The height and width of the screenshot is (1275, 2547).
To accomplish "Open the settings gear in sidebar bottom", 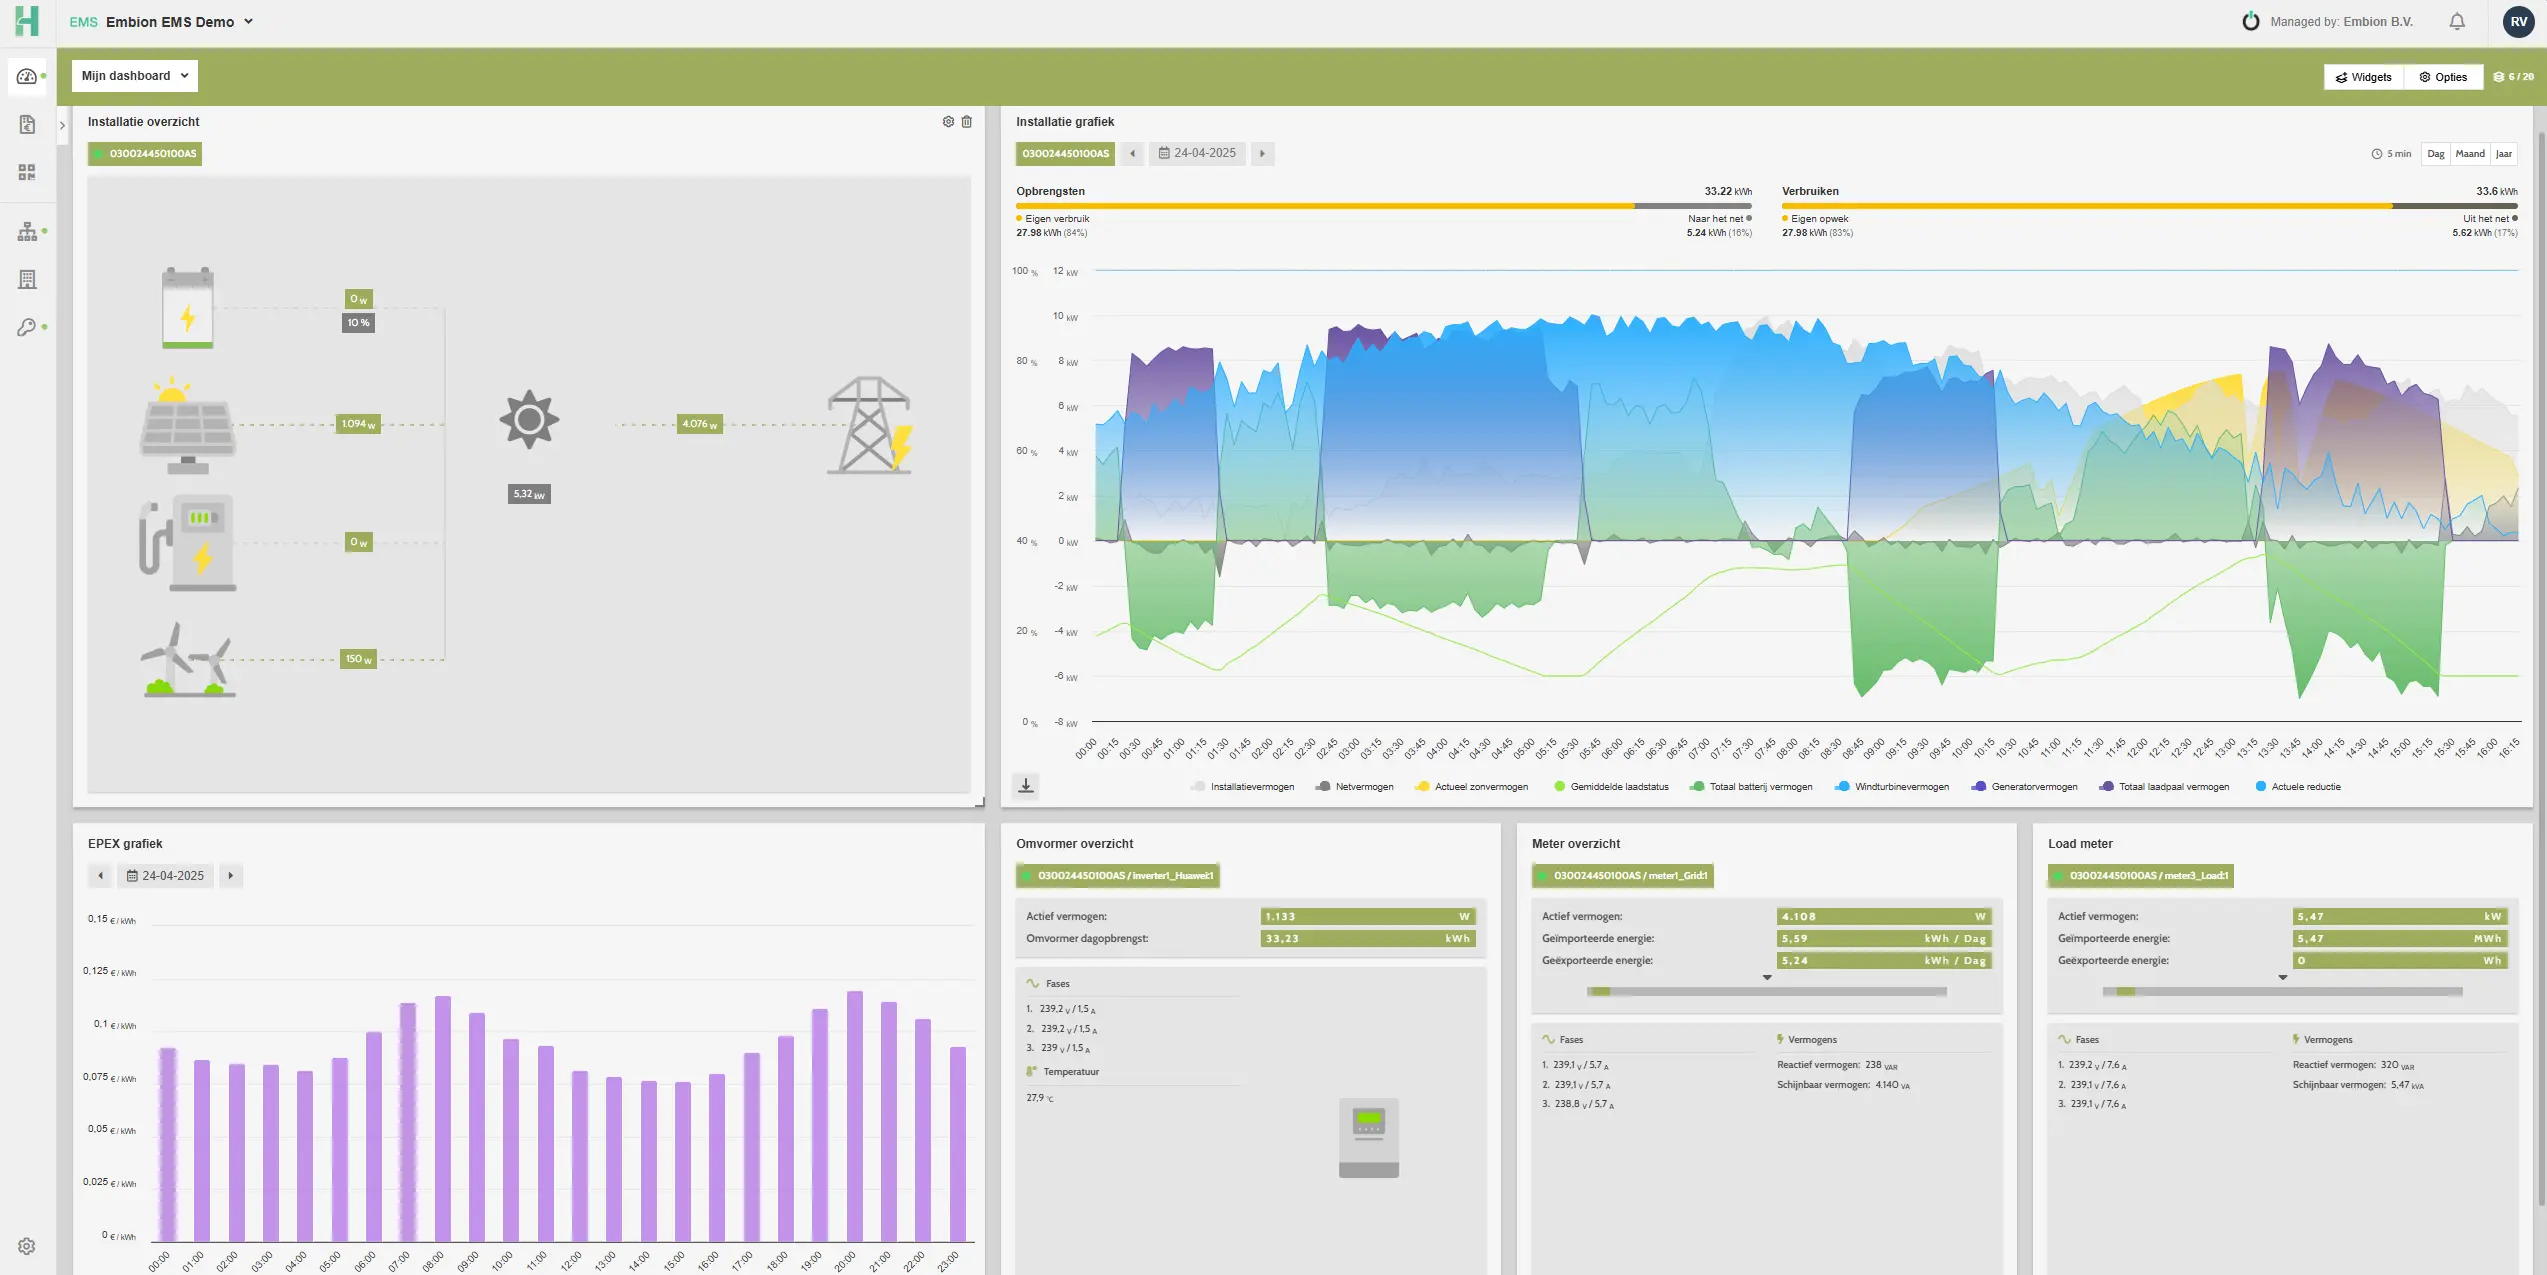I will 27,1246.
